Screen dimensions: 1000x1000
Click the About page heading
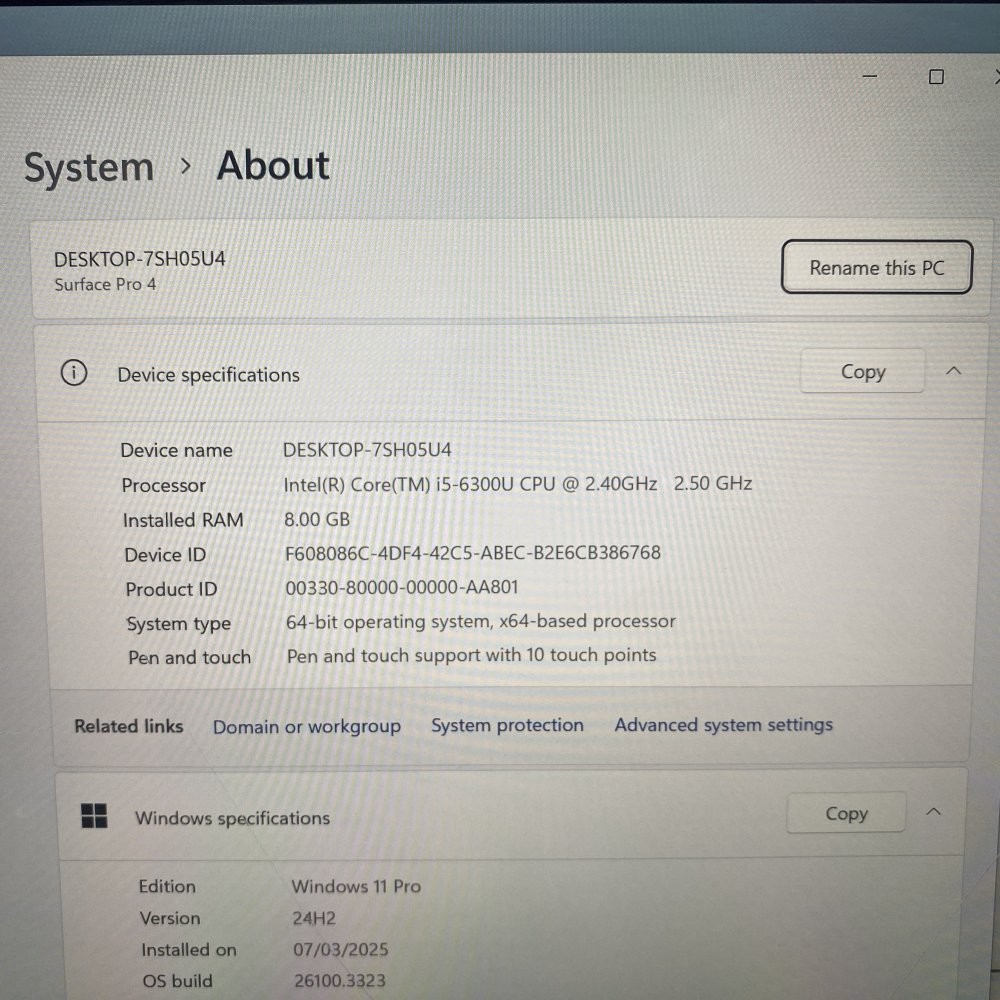[x=273, y=166]
